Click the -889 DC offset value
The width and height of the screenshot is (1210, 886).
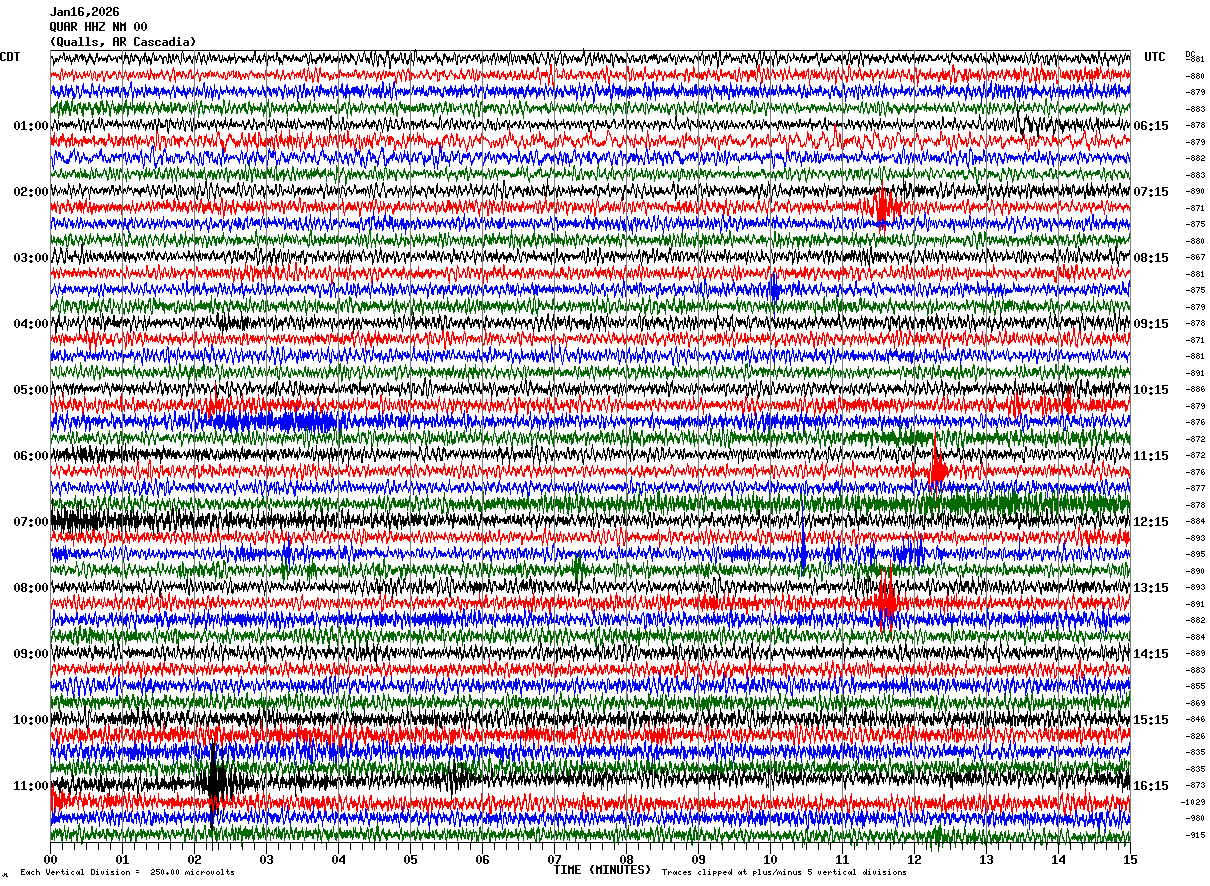[1195, 653]
